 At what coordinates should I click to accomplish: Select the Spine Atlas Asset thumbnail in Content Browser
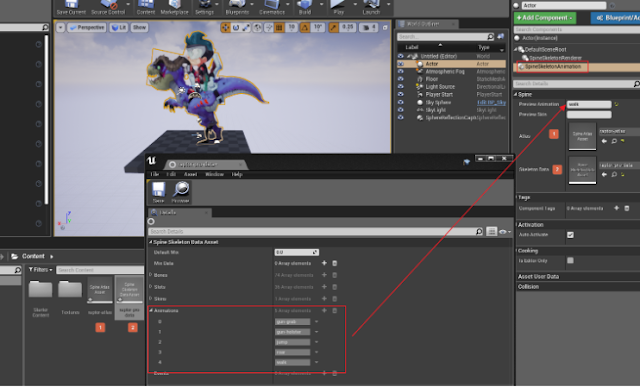(100, 291)
